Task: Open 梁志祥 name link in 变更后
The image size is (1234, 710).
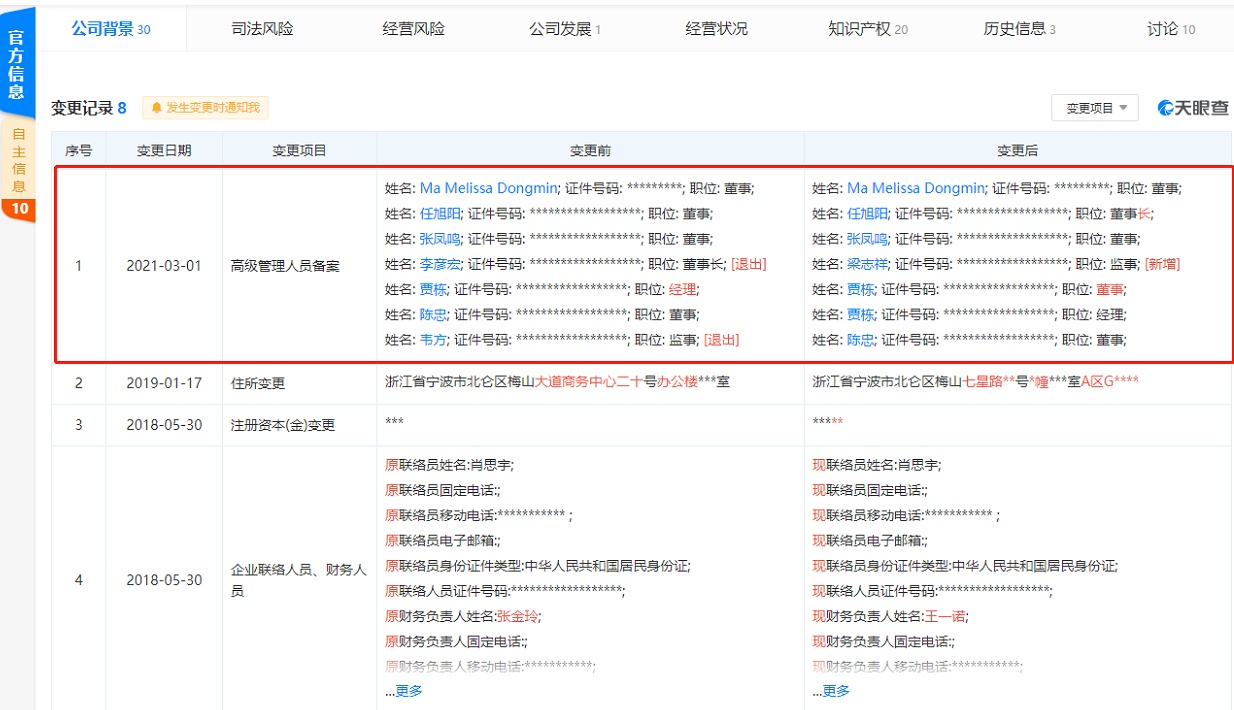Action: (x=867, y=264)
